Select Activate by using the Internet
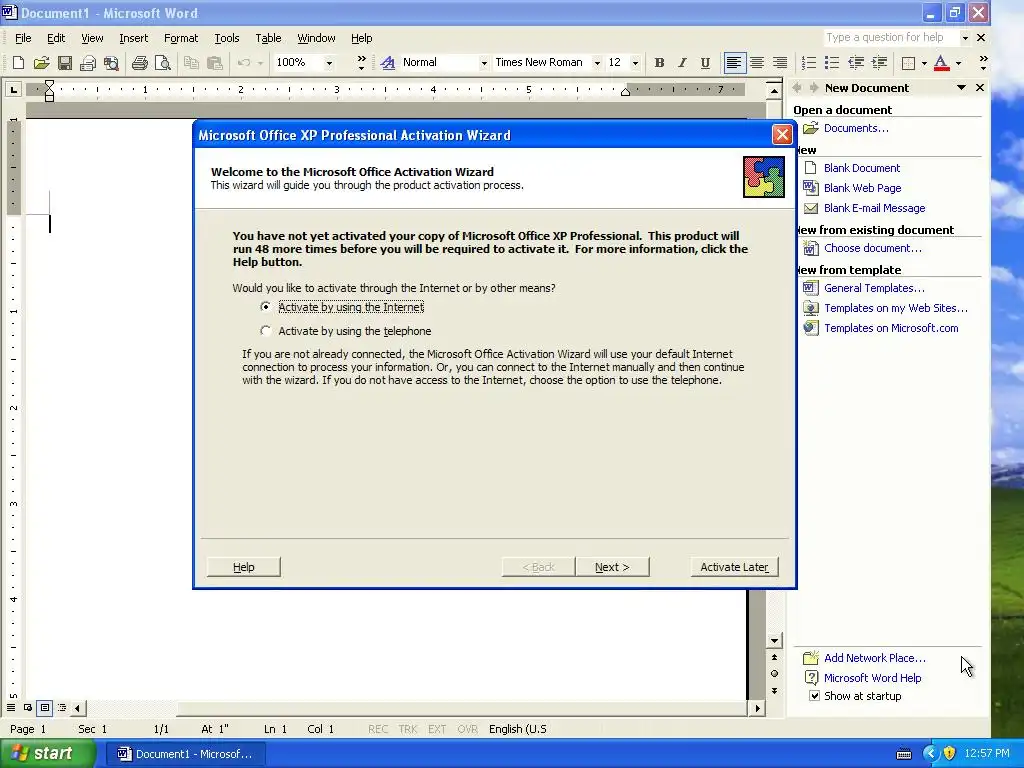 pos(265,306)
